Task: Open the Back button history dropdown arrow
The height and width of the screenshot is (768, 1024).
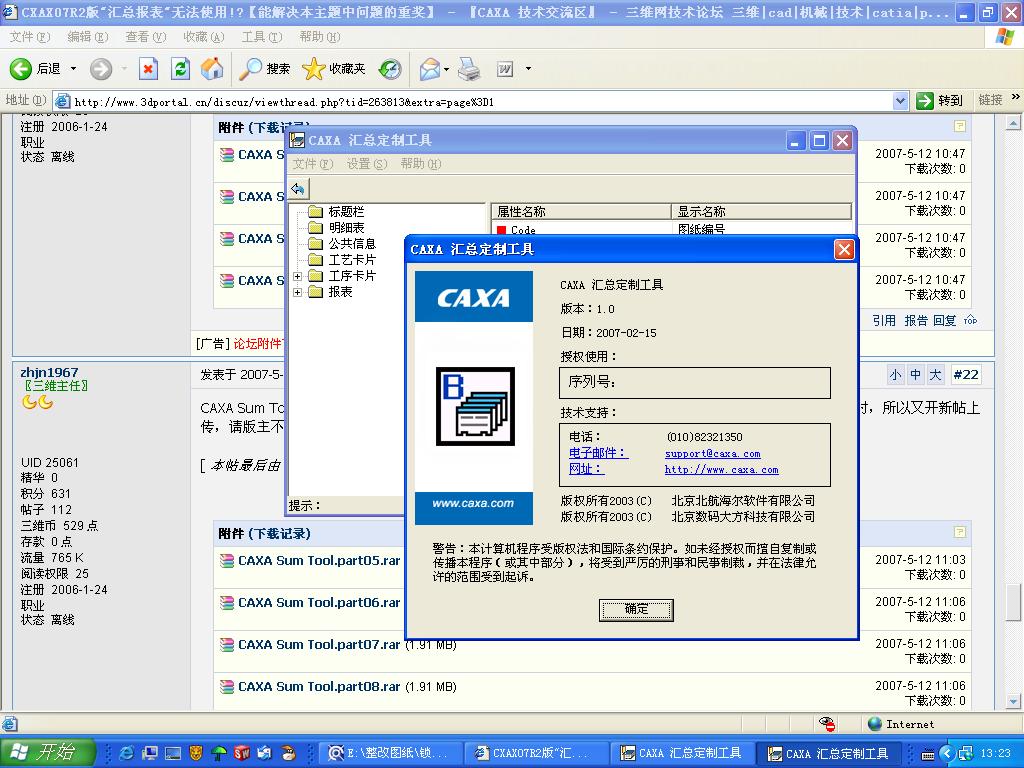Action: pos(74,69)
